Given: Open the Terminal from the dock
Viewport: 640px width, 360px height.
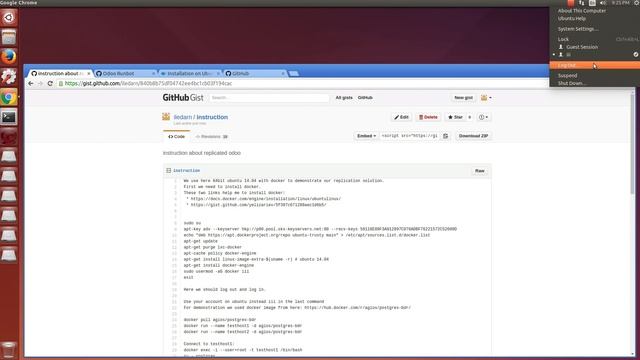Looking at the screenshot, I should pos(9,117).
